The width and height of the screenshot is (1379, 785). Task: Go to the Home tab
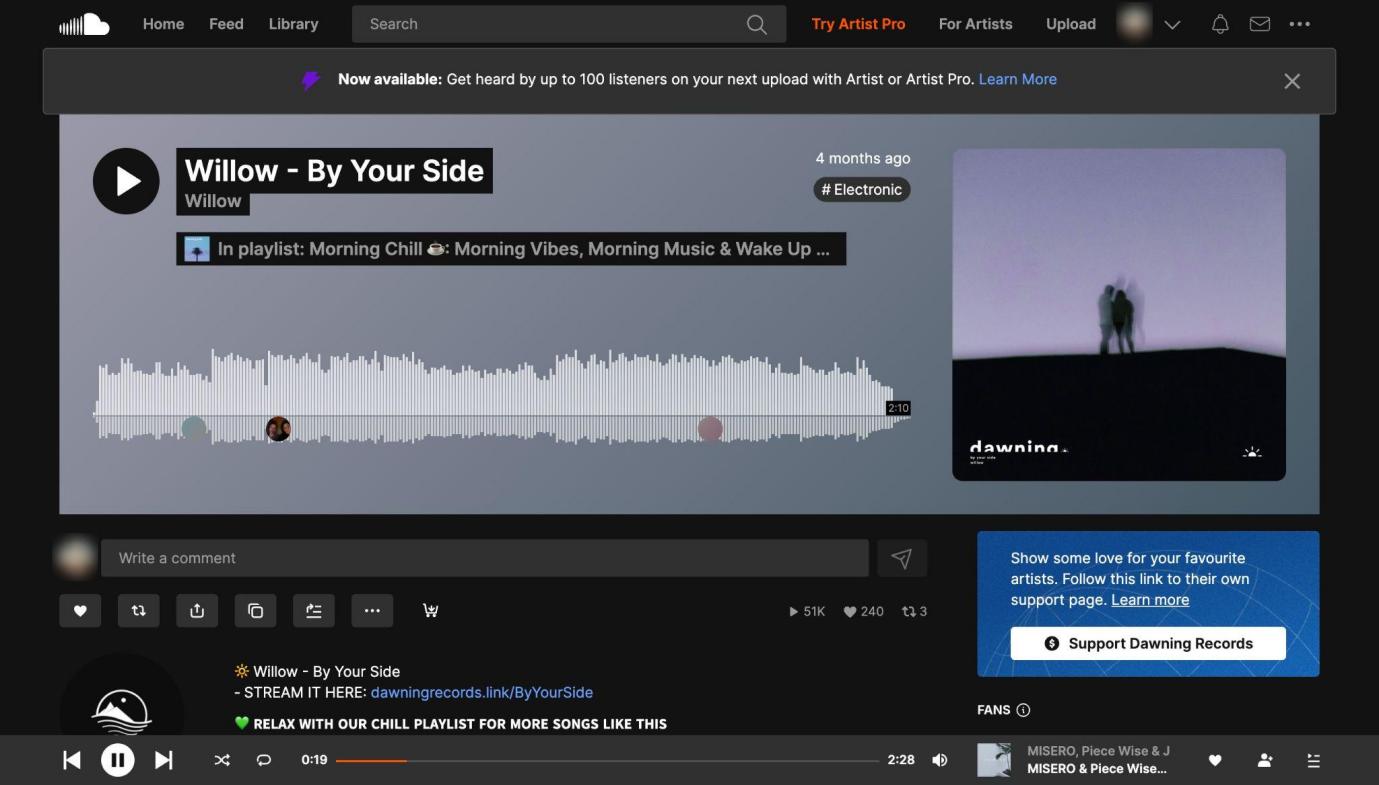point(163,24)
